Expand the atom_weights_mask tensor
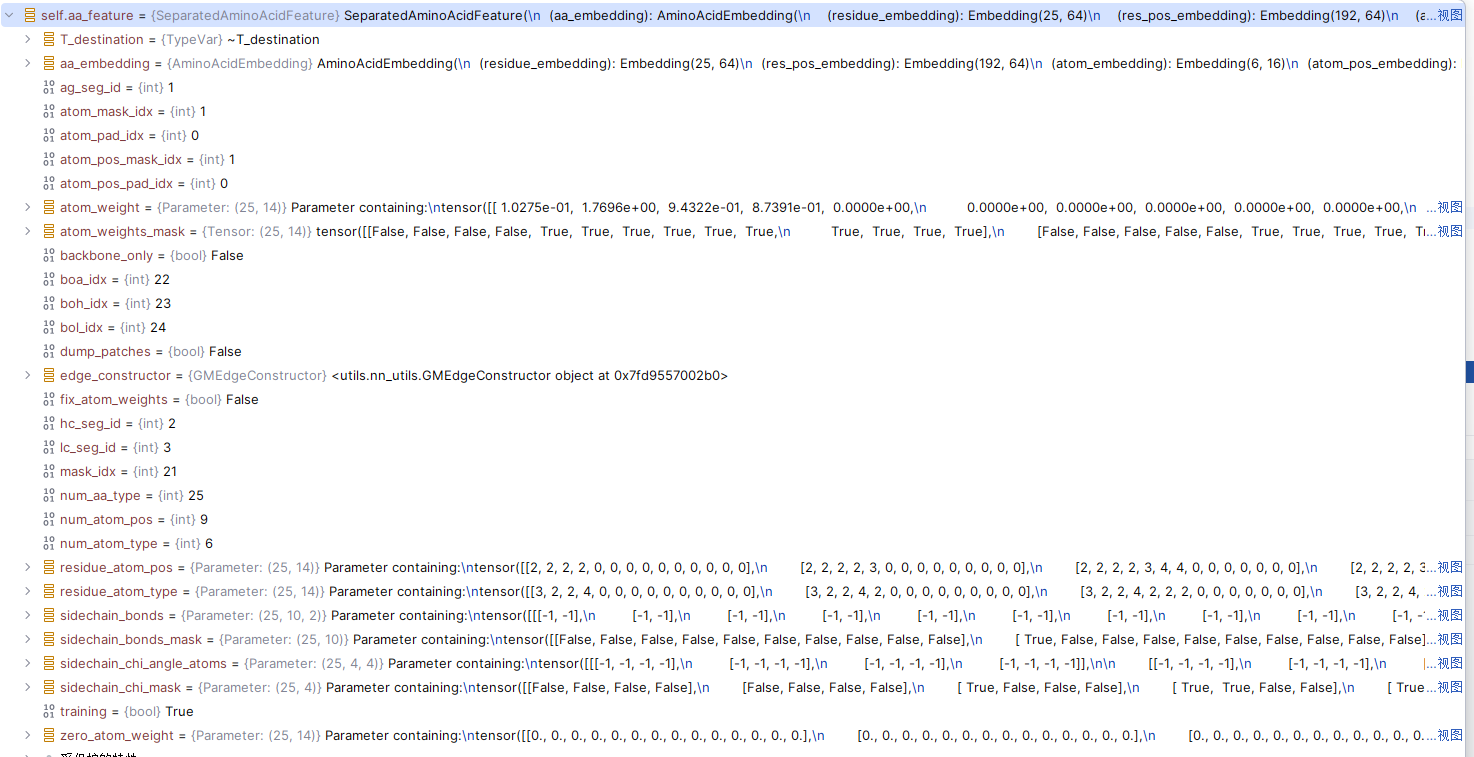Viewport: 1474px width, 757px height. [x=29, y=231]
